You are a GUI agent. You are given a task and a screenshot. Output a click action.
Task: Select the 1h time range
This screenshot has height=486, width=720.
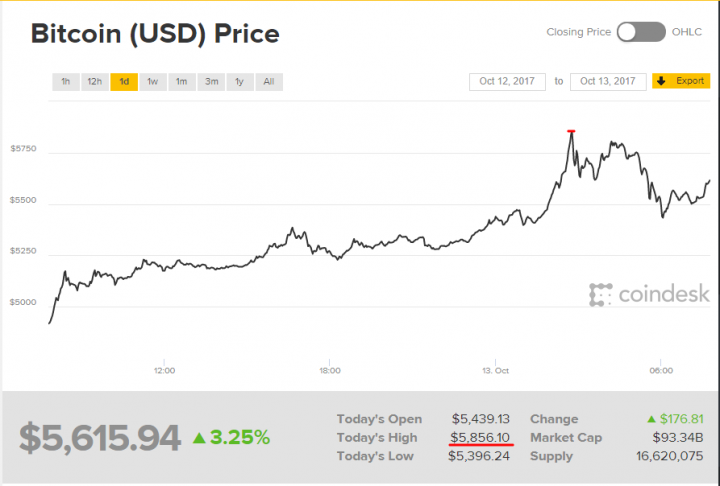(x=65, y=81)
